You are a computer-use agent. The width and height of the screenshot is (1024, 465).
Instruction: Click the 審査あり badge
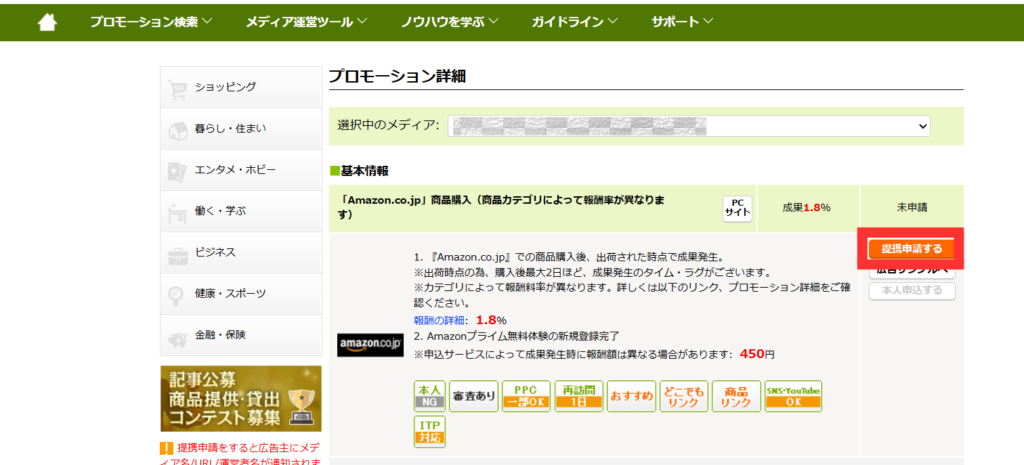point(473,396)
